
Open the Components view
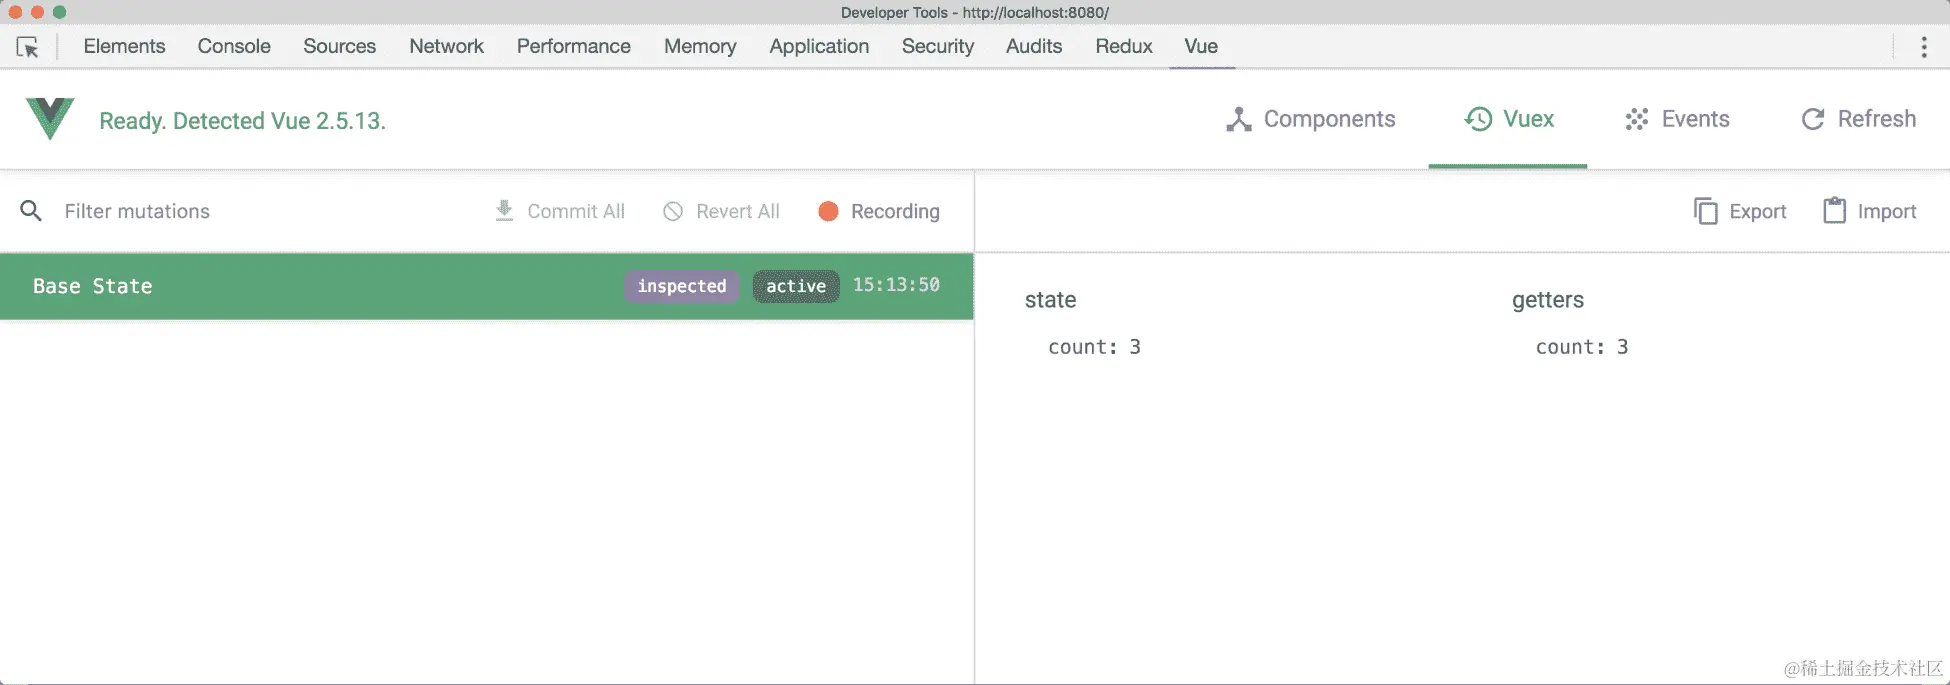(1310, 119)
